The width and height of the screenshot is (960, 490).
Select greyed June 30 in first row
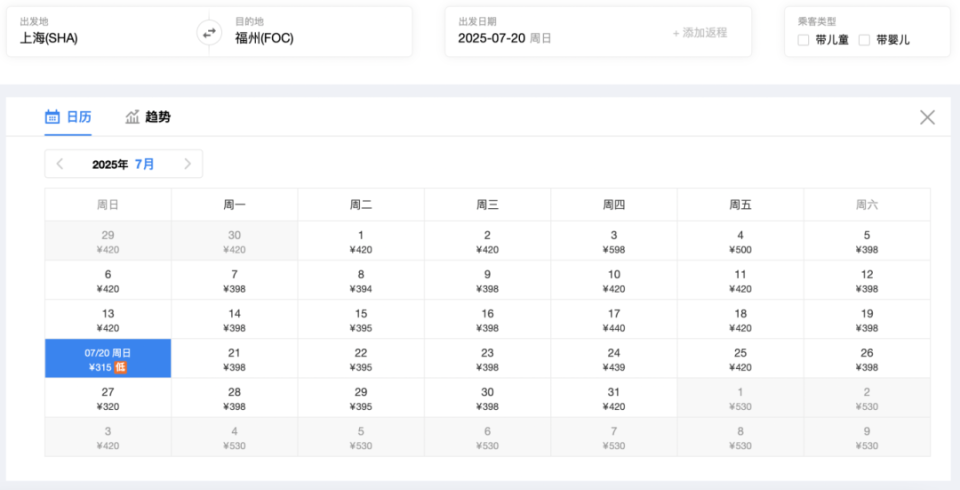[234, 241]
